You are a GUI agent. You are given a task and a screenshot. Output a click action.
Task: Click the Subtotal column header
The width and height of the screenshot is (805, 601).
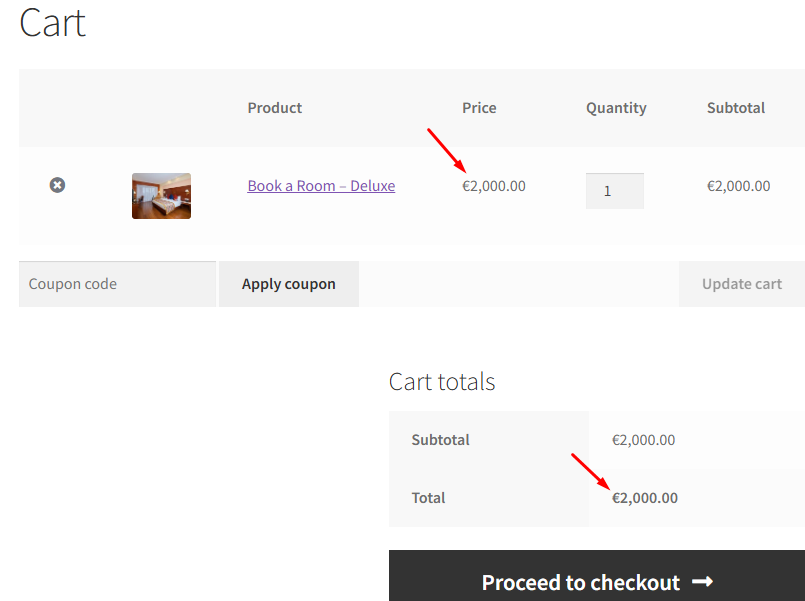[x=735, y=108]
